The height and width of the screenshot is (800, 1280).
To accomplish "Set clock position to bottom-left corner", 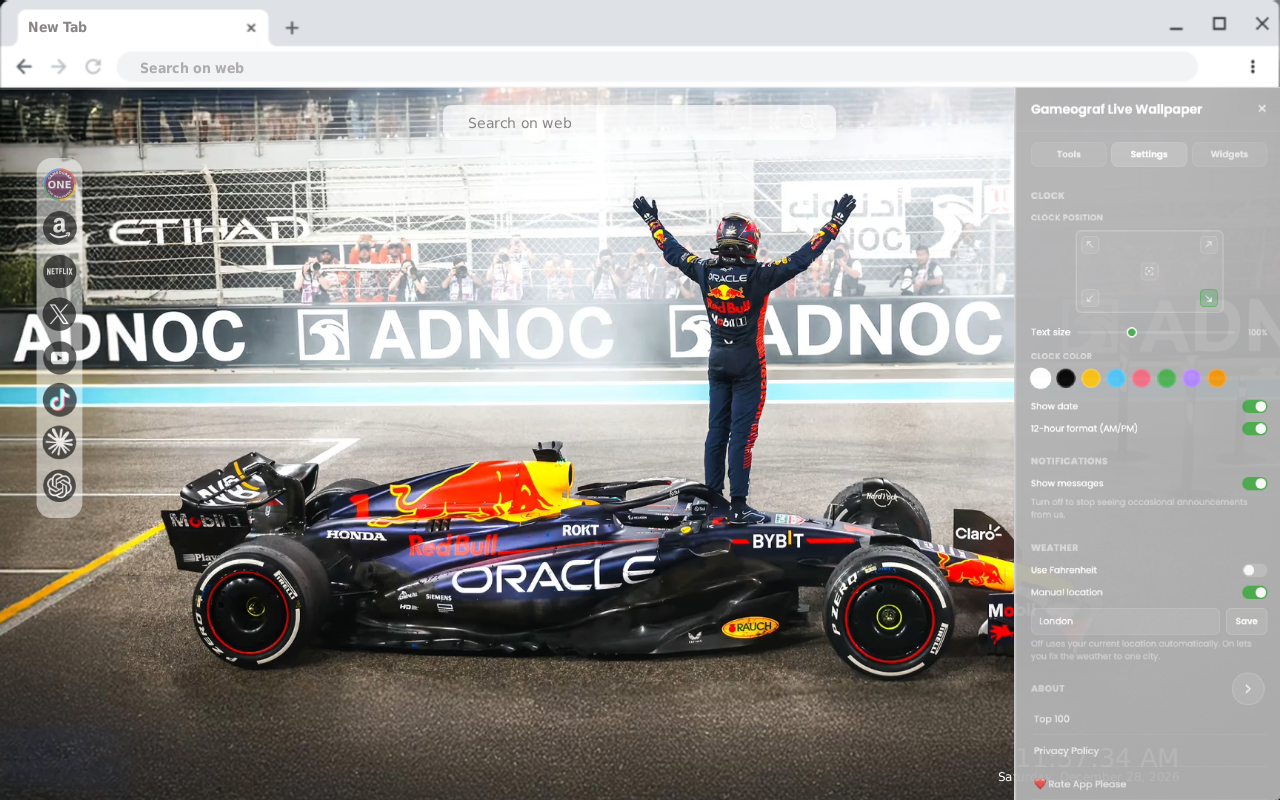I will [1091, 298].
